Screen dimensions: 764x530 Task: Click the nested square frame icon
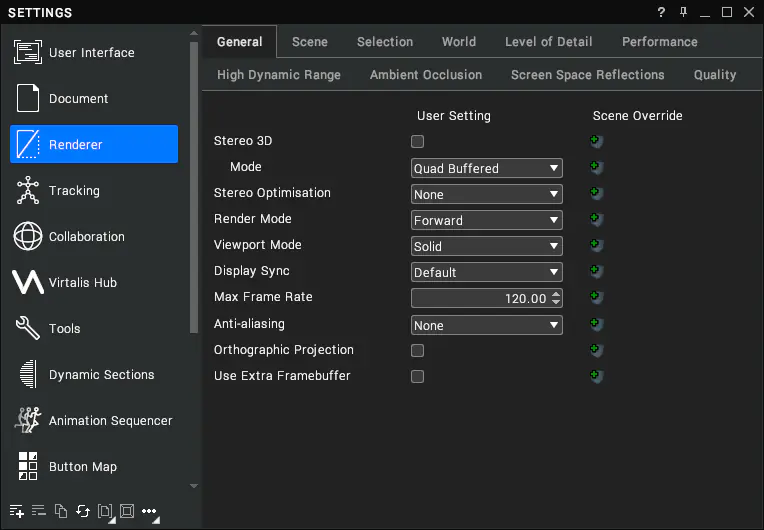(127, 511)
